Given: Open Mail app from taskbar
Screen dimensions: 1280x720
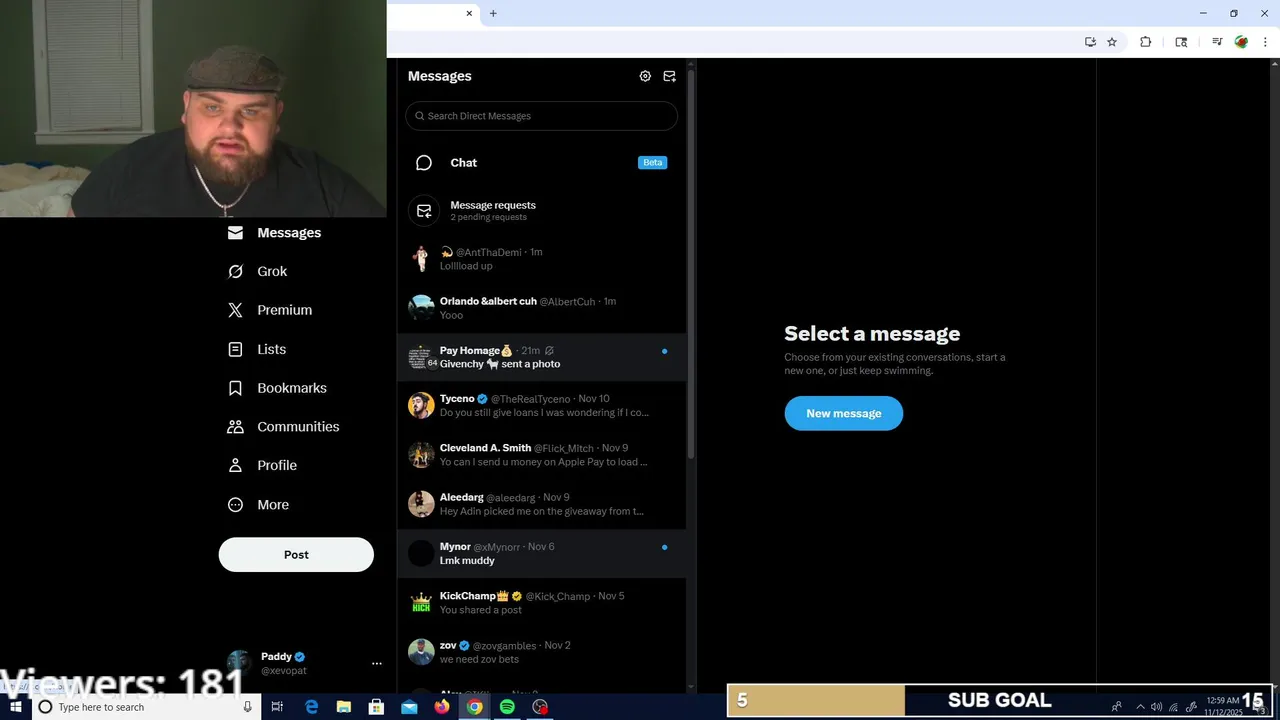Looking at the screenshot, I should coord(409,707).
